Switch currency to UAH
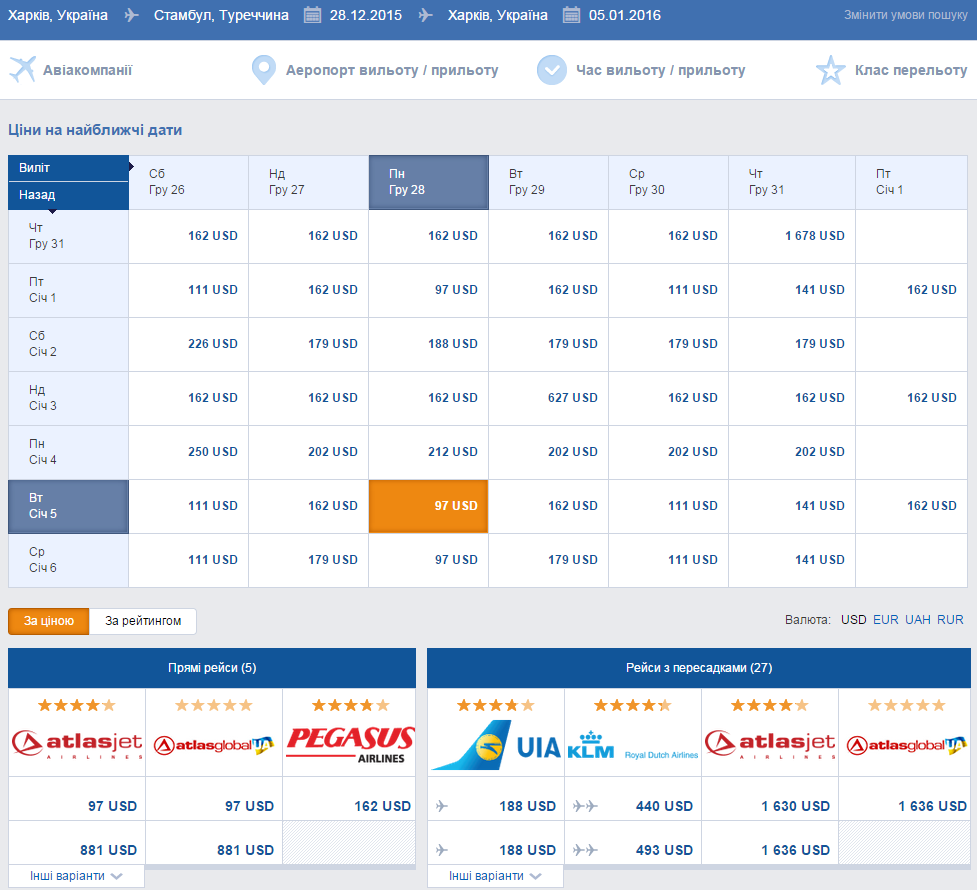The height and width of the screenshot is (890, 977). point(918,620)
